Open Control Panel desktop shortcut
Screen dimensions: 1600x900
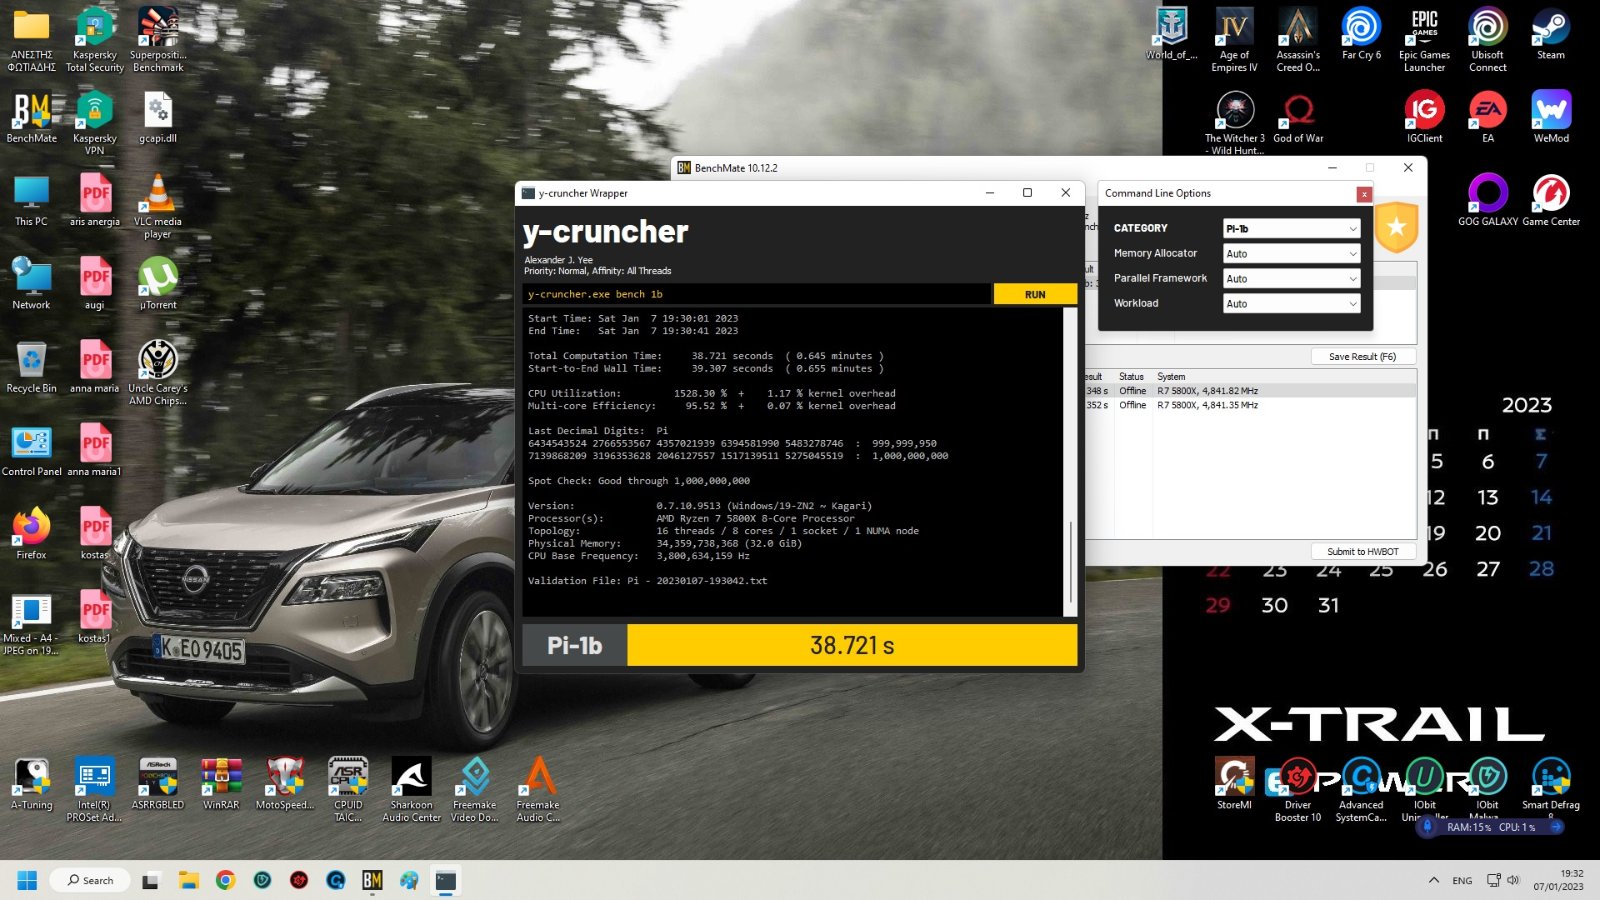coord(31,451)
